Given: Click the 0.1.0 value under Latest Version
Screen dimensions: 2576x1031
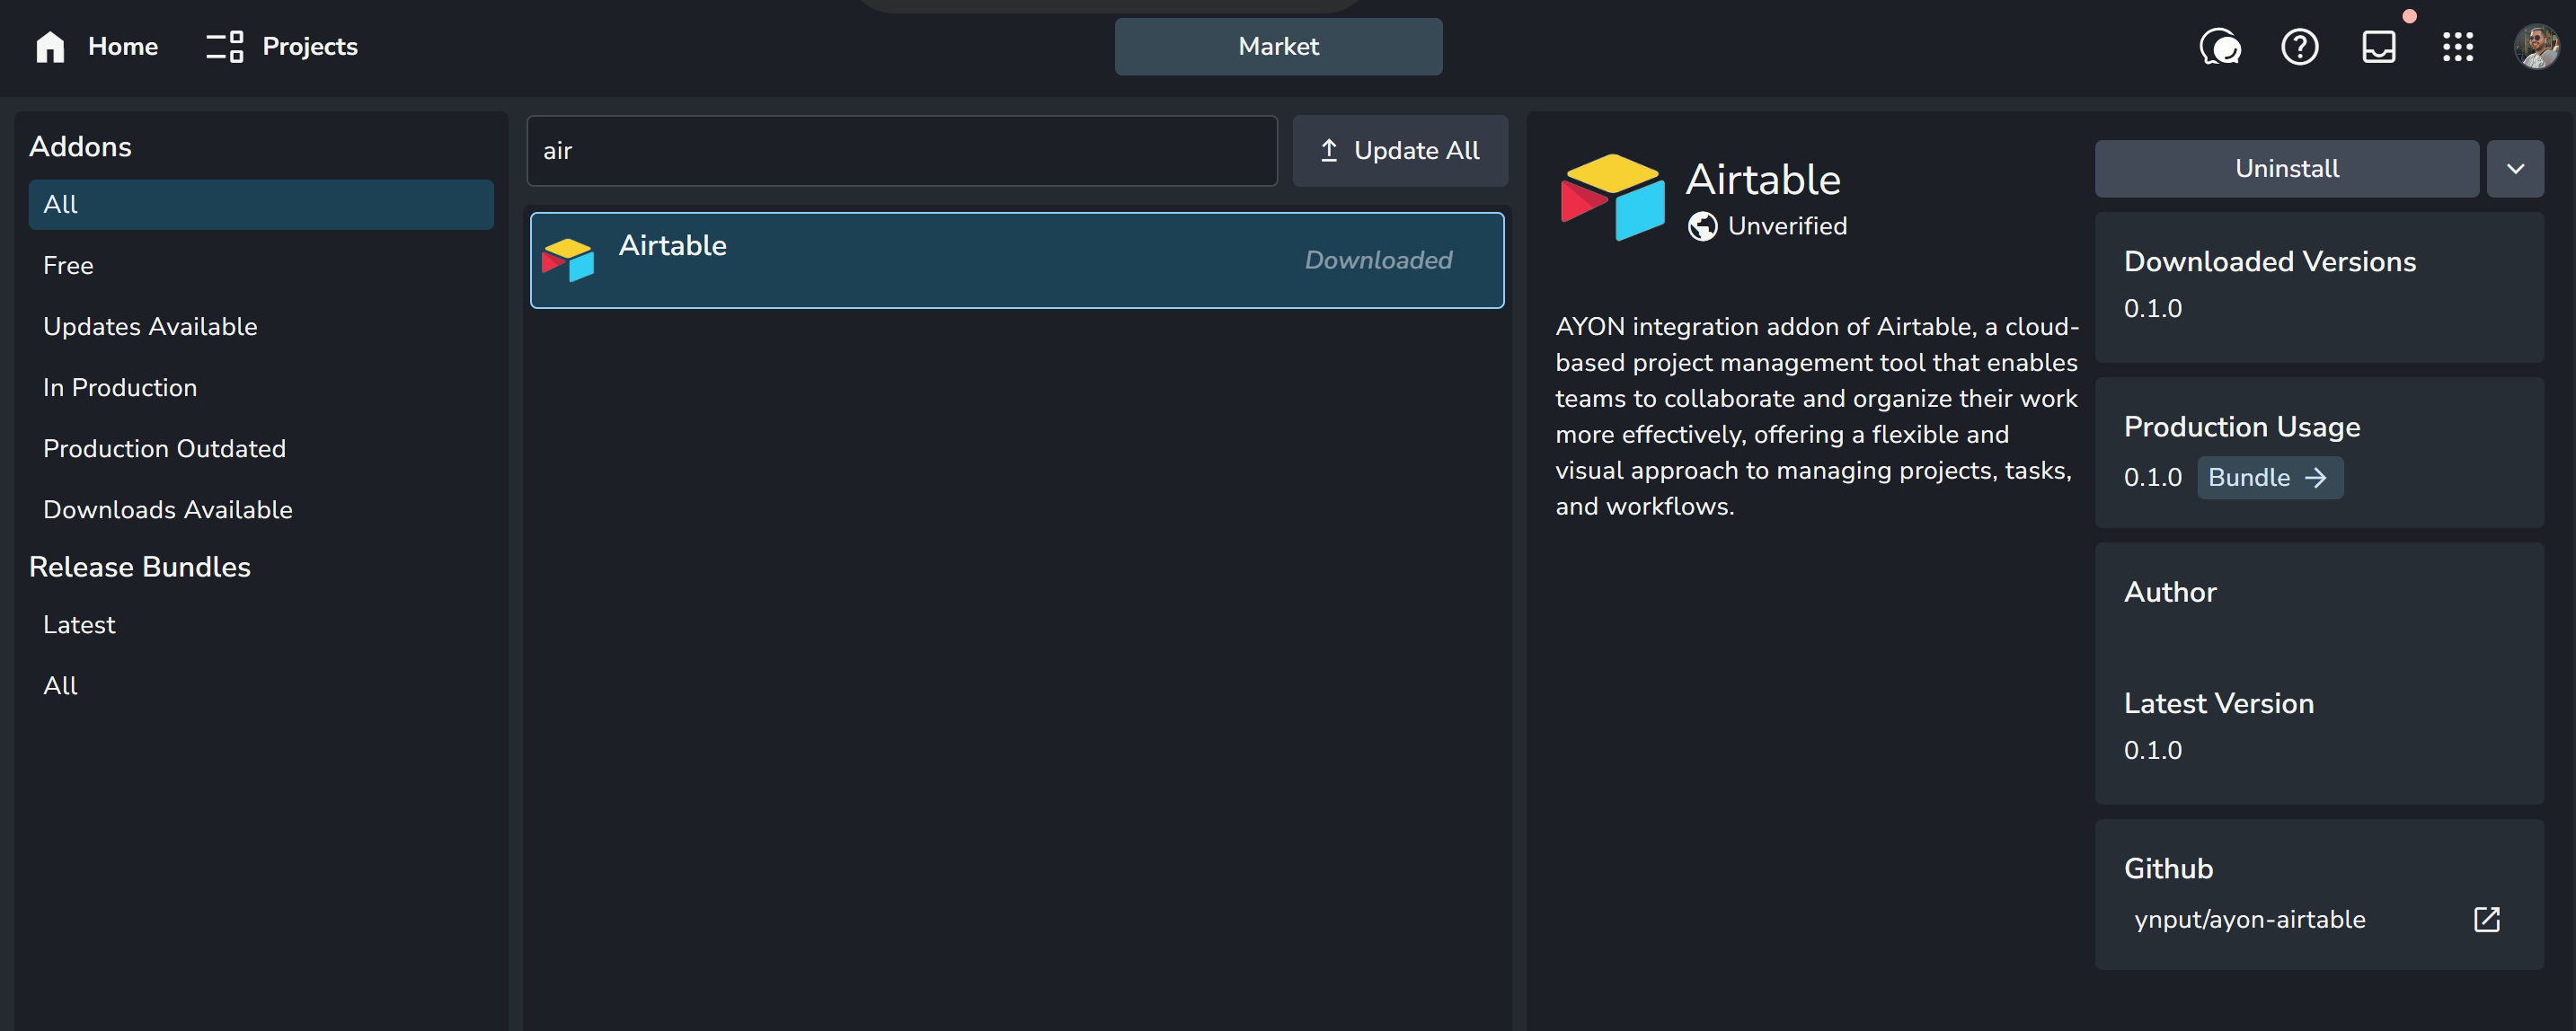Looking at the screenshot, I should 2153,751.
